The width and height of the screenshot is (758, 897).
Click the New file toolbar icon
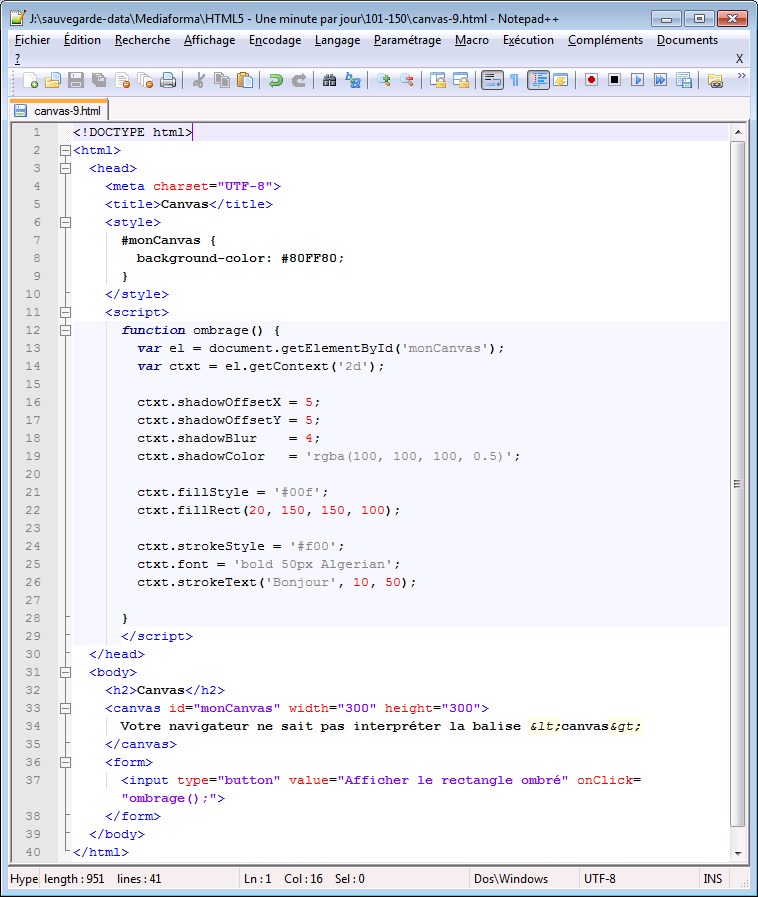31,81
